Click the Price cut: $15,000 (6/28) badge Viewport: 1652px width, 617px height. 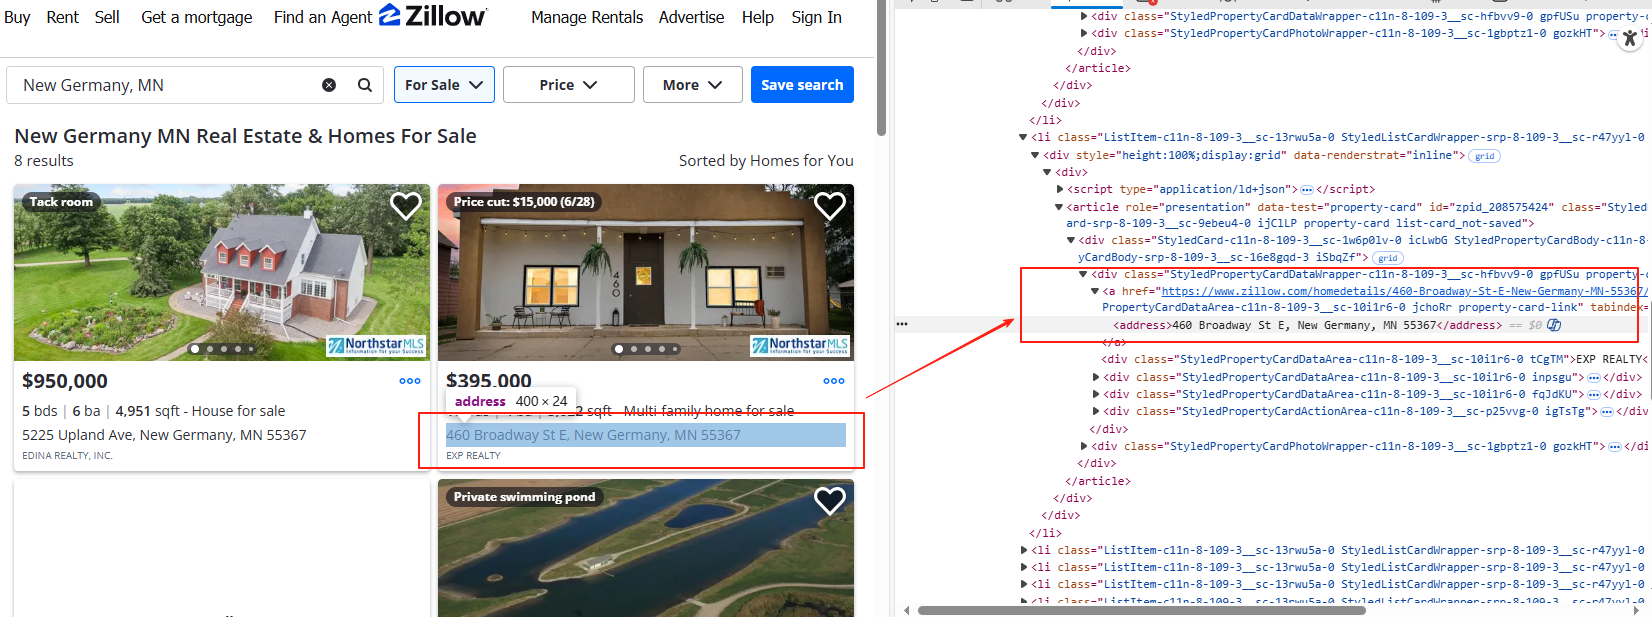click(x=524, y=202)
